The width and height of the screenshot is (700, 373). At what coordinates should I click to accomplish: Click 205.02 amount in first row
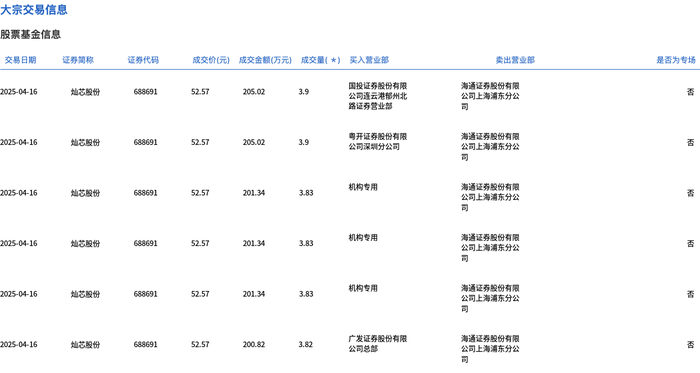[254, 91]
